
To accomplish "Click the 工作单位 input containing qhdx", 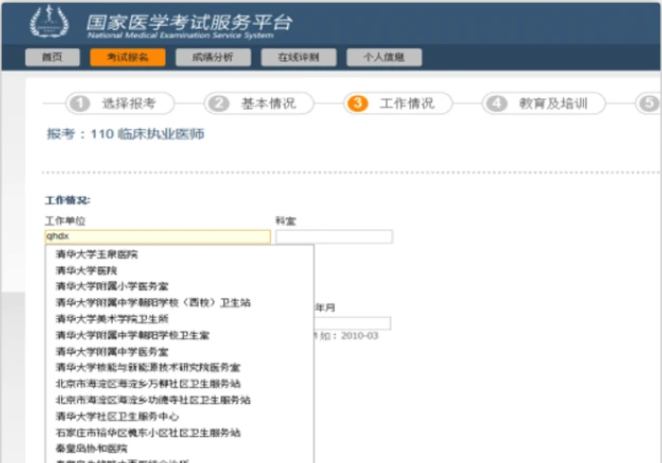I will (157, 236).
